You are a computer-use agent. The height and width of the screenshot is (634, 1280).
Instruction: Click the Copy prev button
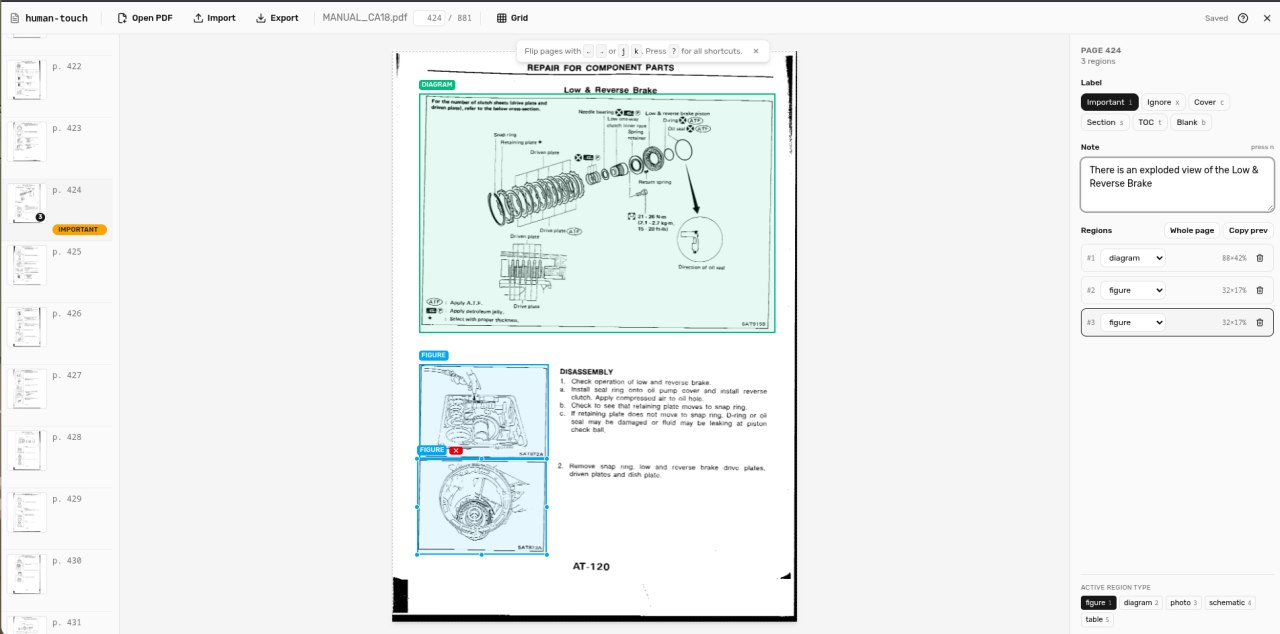pos(1248,231)
